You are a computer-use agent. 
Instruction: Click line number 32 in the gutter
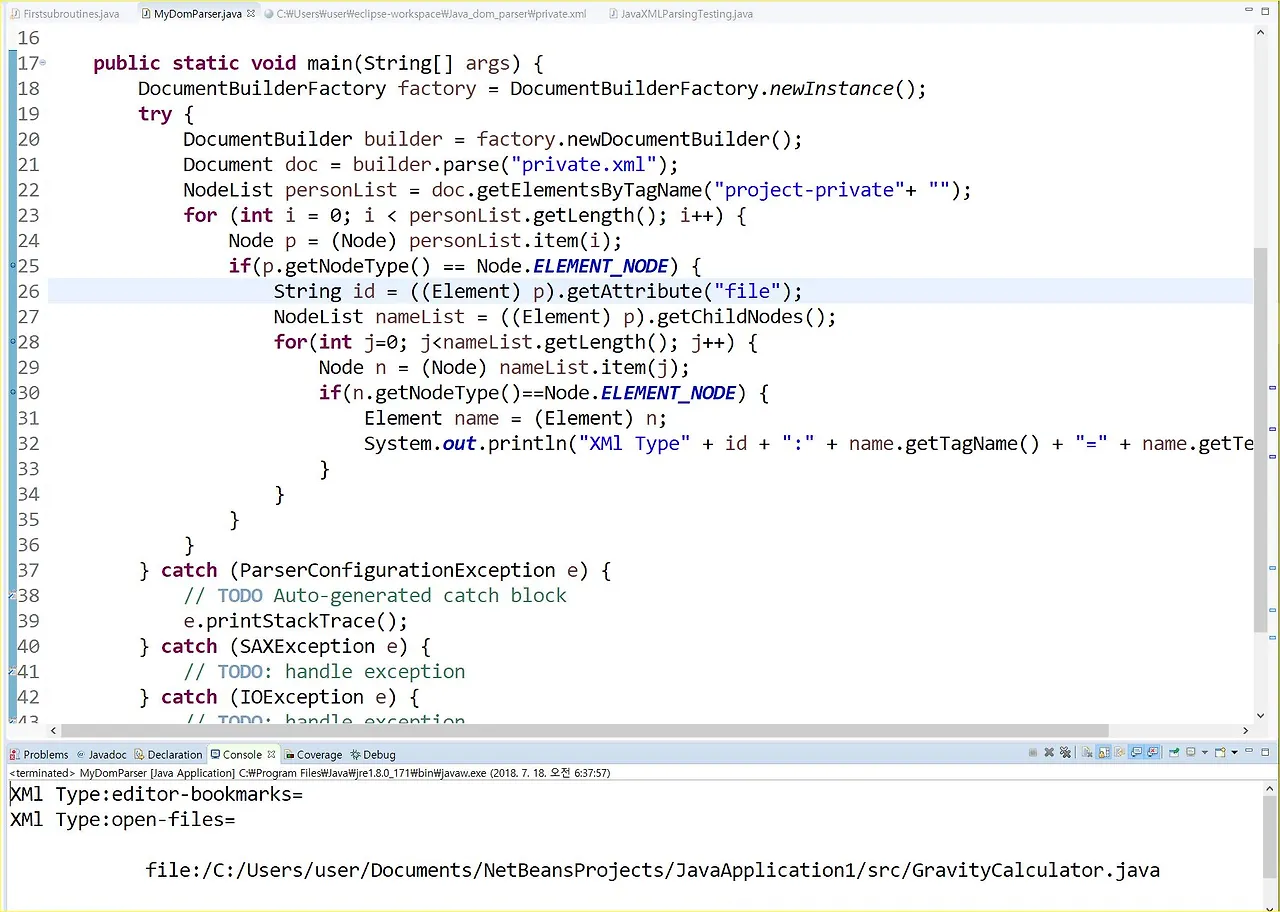tap(28, 443)
